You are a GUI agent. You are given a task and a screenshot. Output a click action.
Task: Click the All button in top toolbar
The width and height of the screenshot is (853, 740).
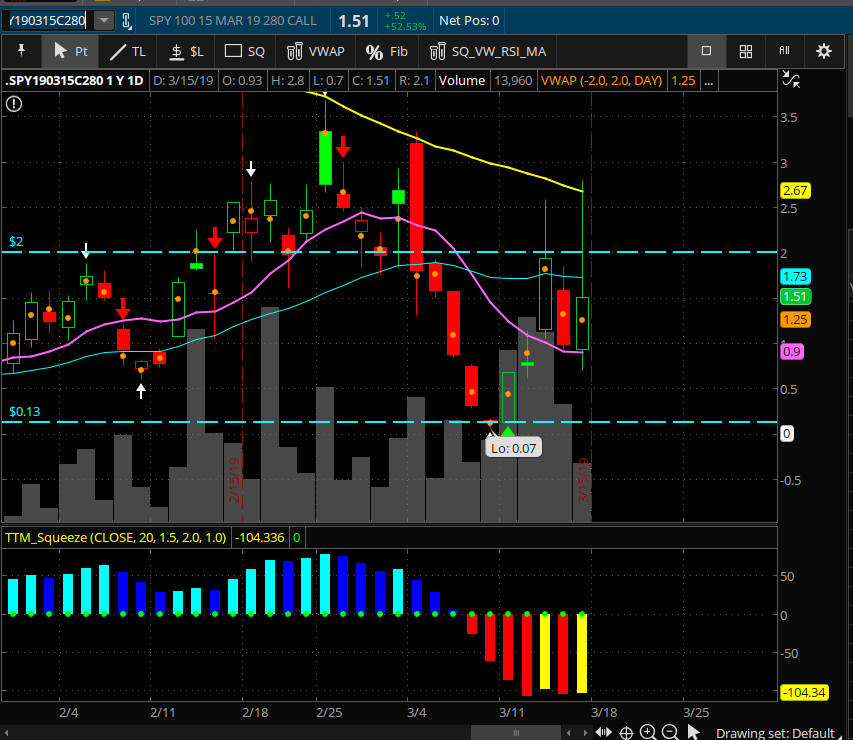point(783,51)
